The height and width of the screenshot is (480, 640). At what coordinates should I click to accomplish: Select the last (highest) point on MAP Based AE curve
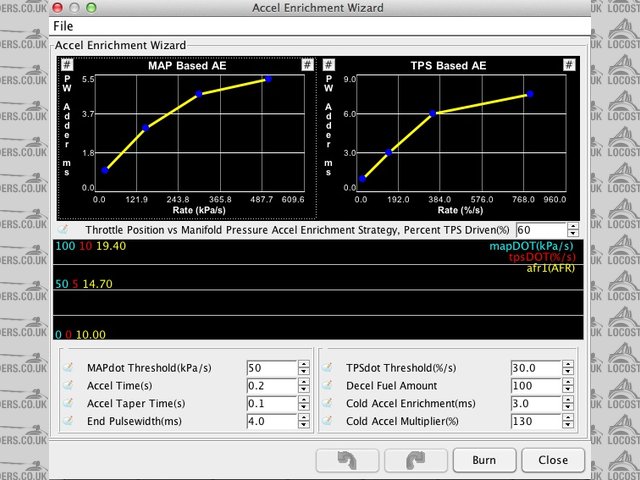[x=268, y=79]
